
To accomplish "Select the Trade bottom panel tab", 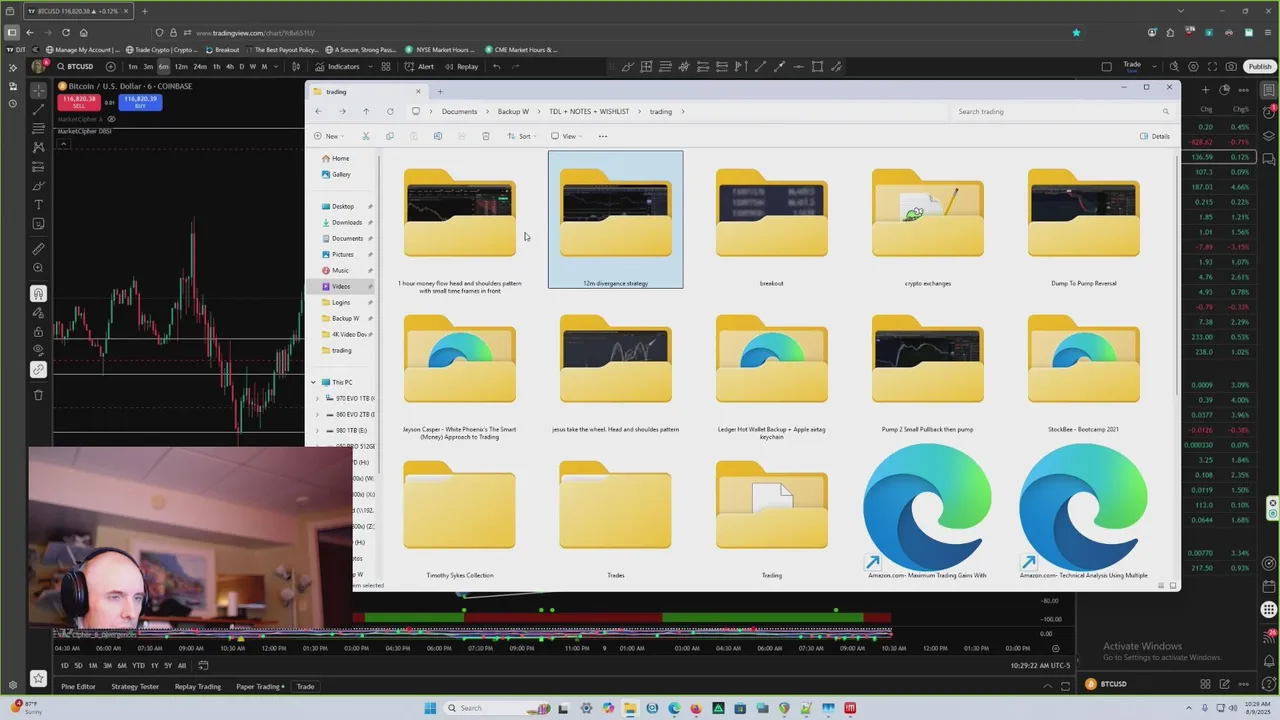I will pyautogui.click(x=305, y=686).
